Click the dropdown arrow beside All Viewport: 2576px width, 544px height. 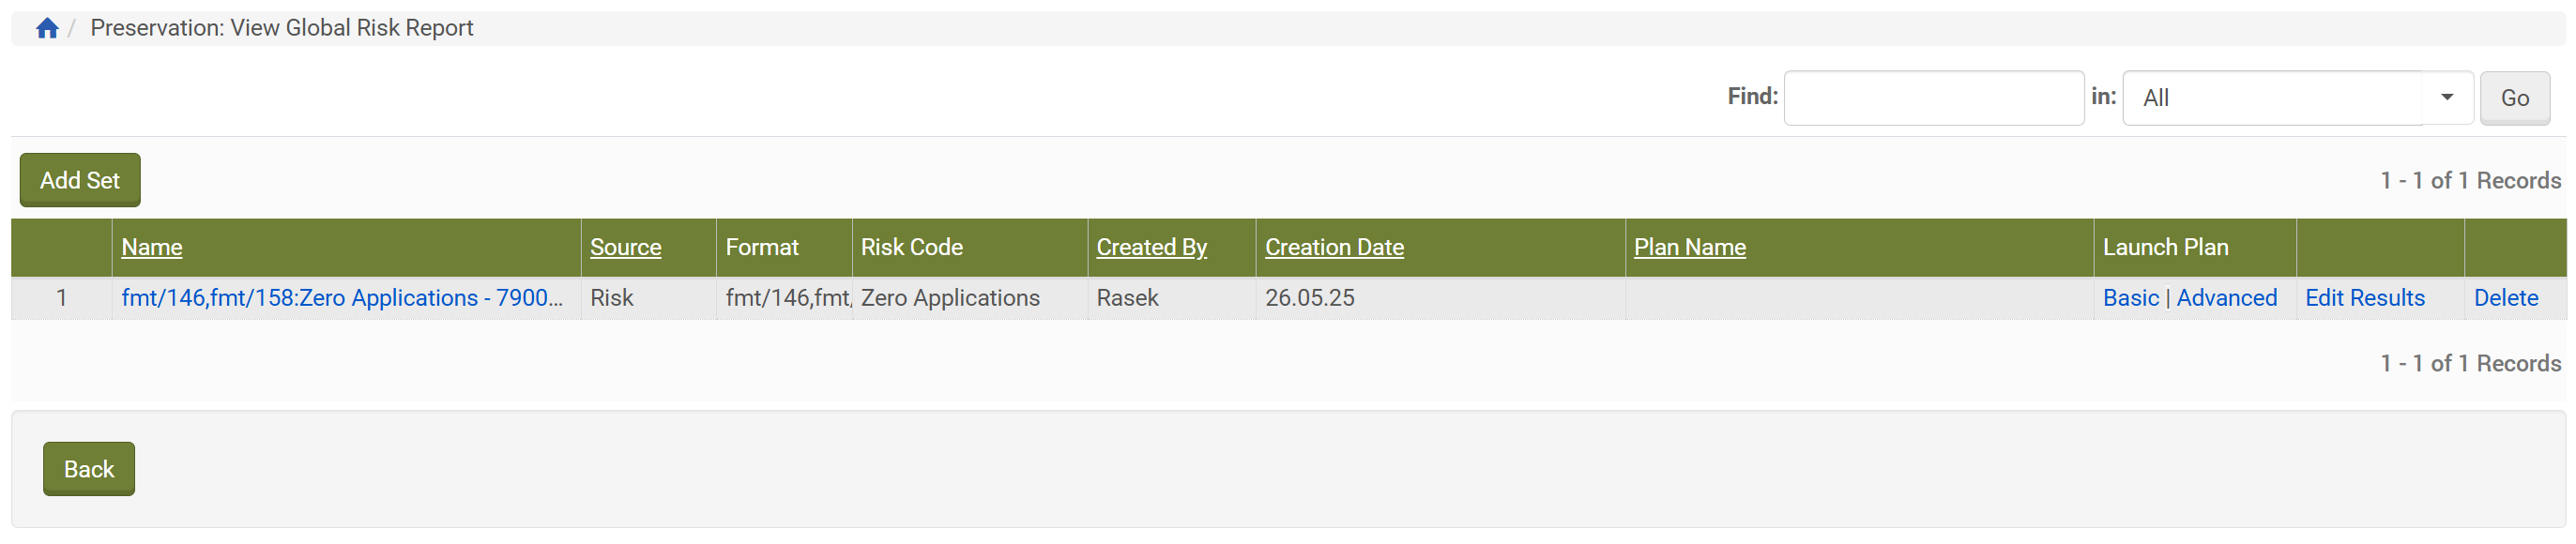[x=2446, y=98]
